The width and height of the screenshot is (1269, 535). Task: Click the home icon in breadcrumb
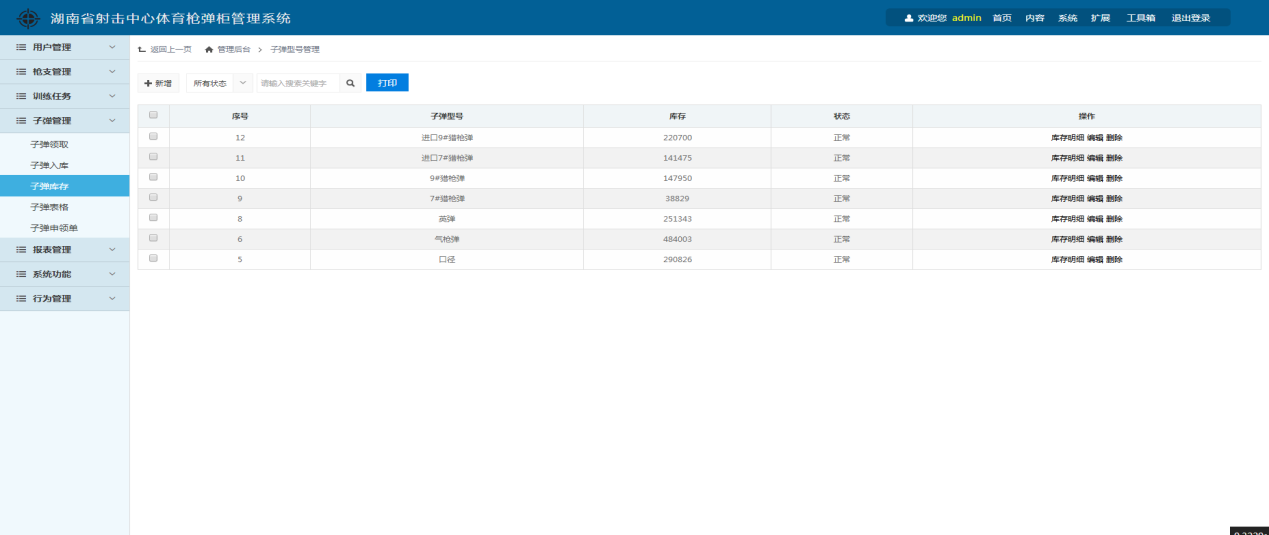click(x=209, y=49)
